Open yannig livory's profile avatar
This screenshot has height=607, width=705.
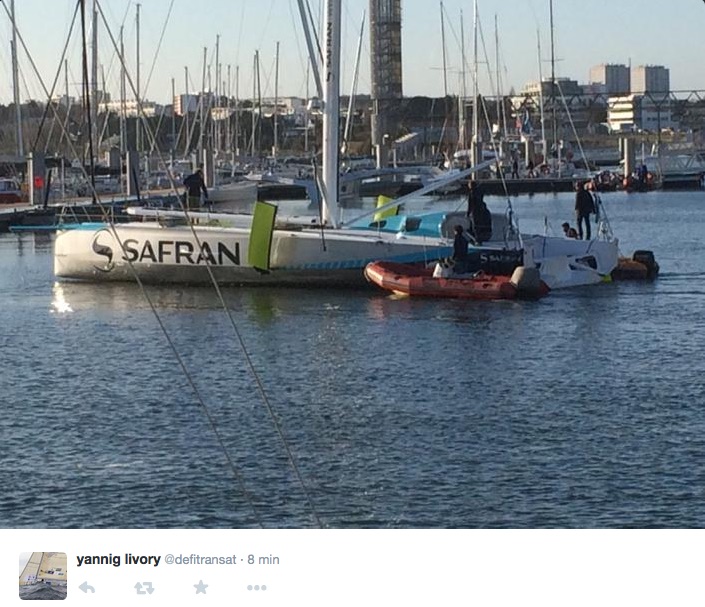point(43,576)
